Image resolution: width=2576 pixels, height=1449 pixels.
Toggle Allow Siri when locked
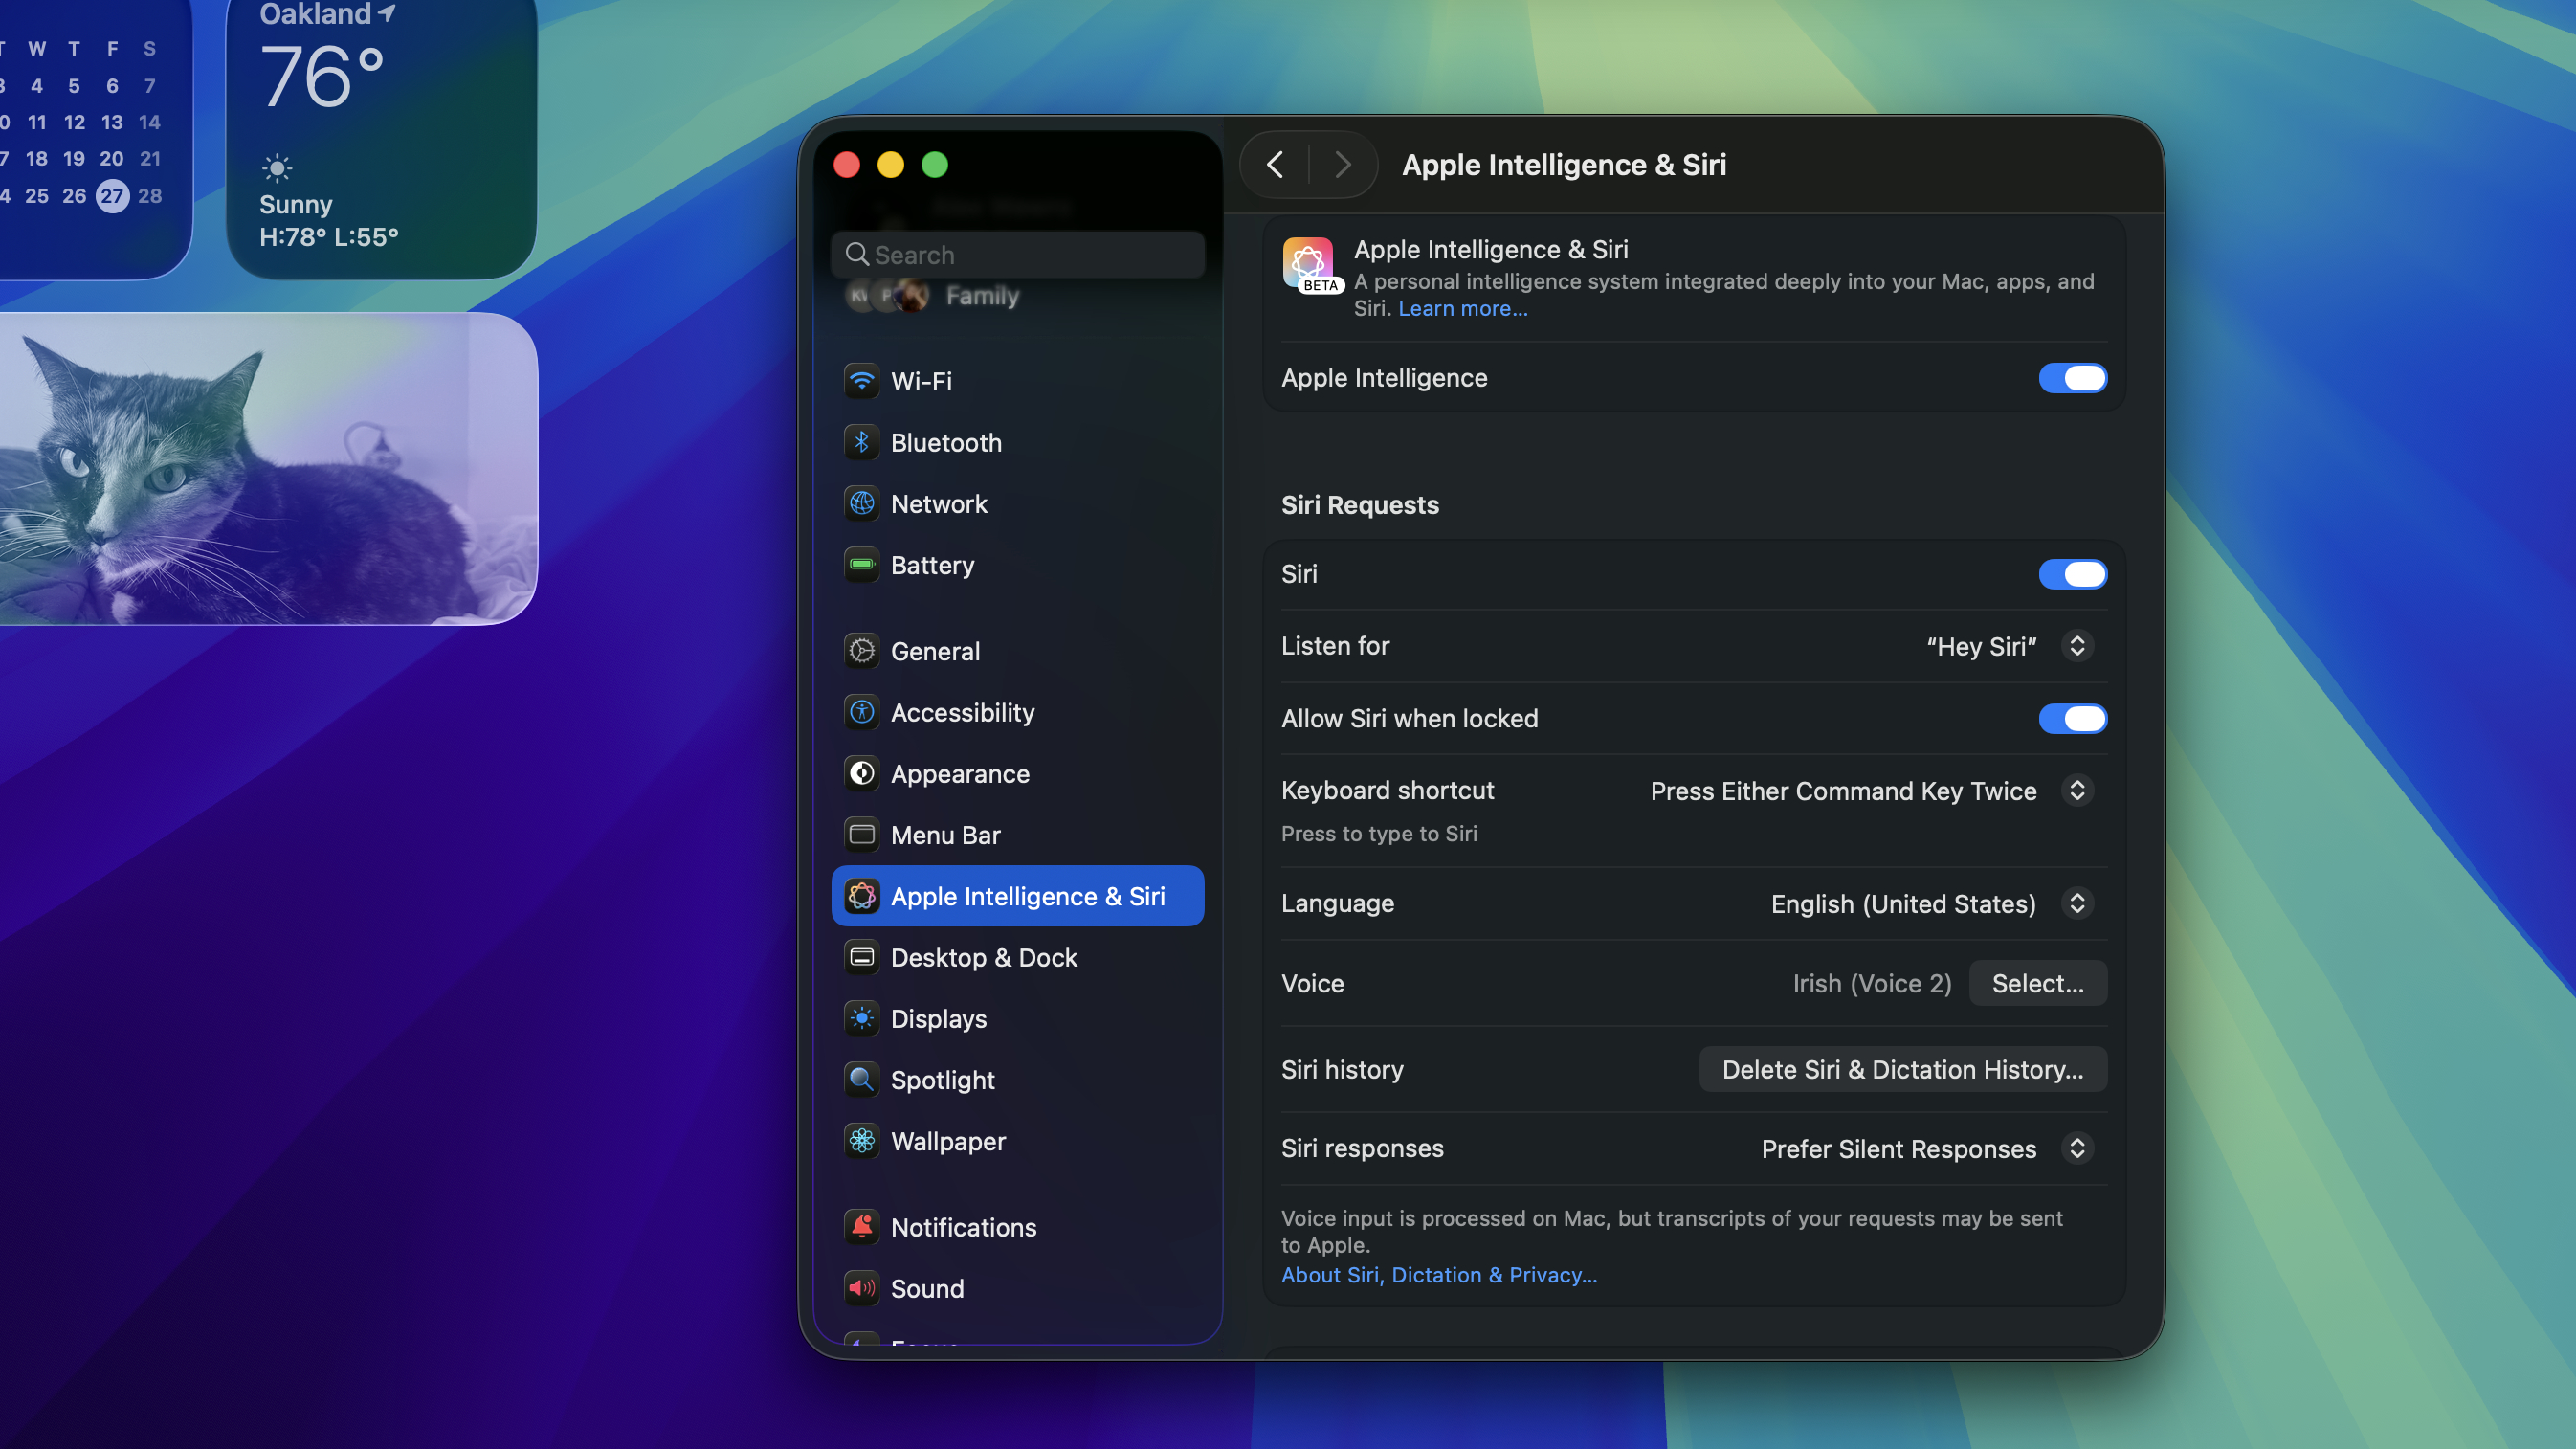2072,718
